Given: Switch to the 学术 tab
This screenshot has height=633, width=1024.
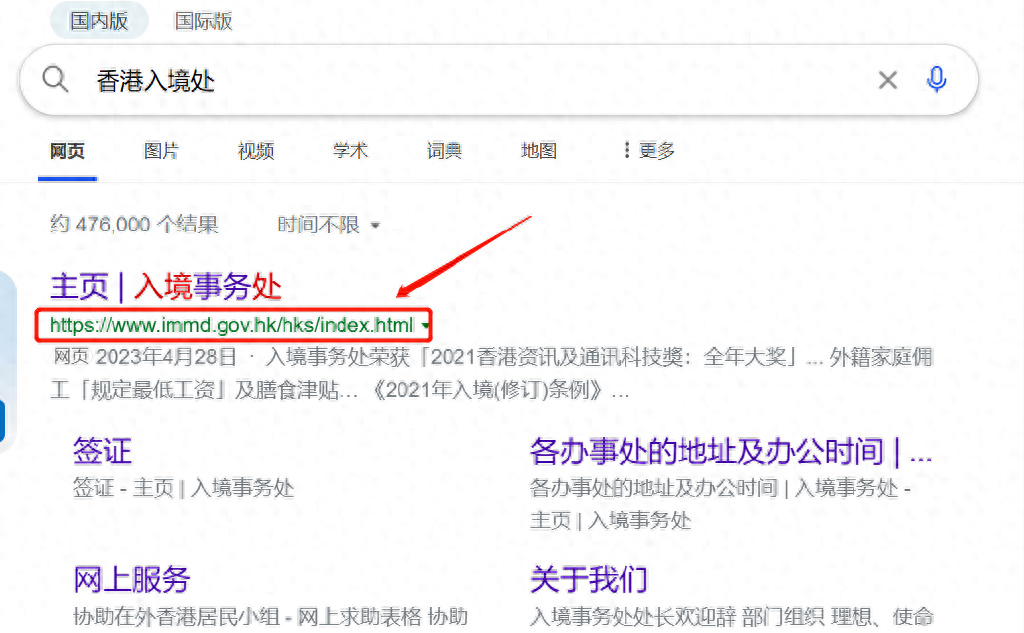Looking at the screenshot, I should click(350, 151).
